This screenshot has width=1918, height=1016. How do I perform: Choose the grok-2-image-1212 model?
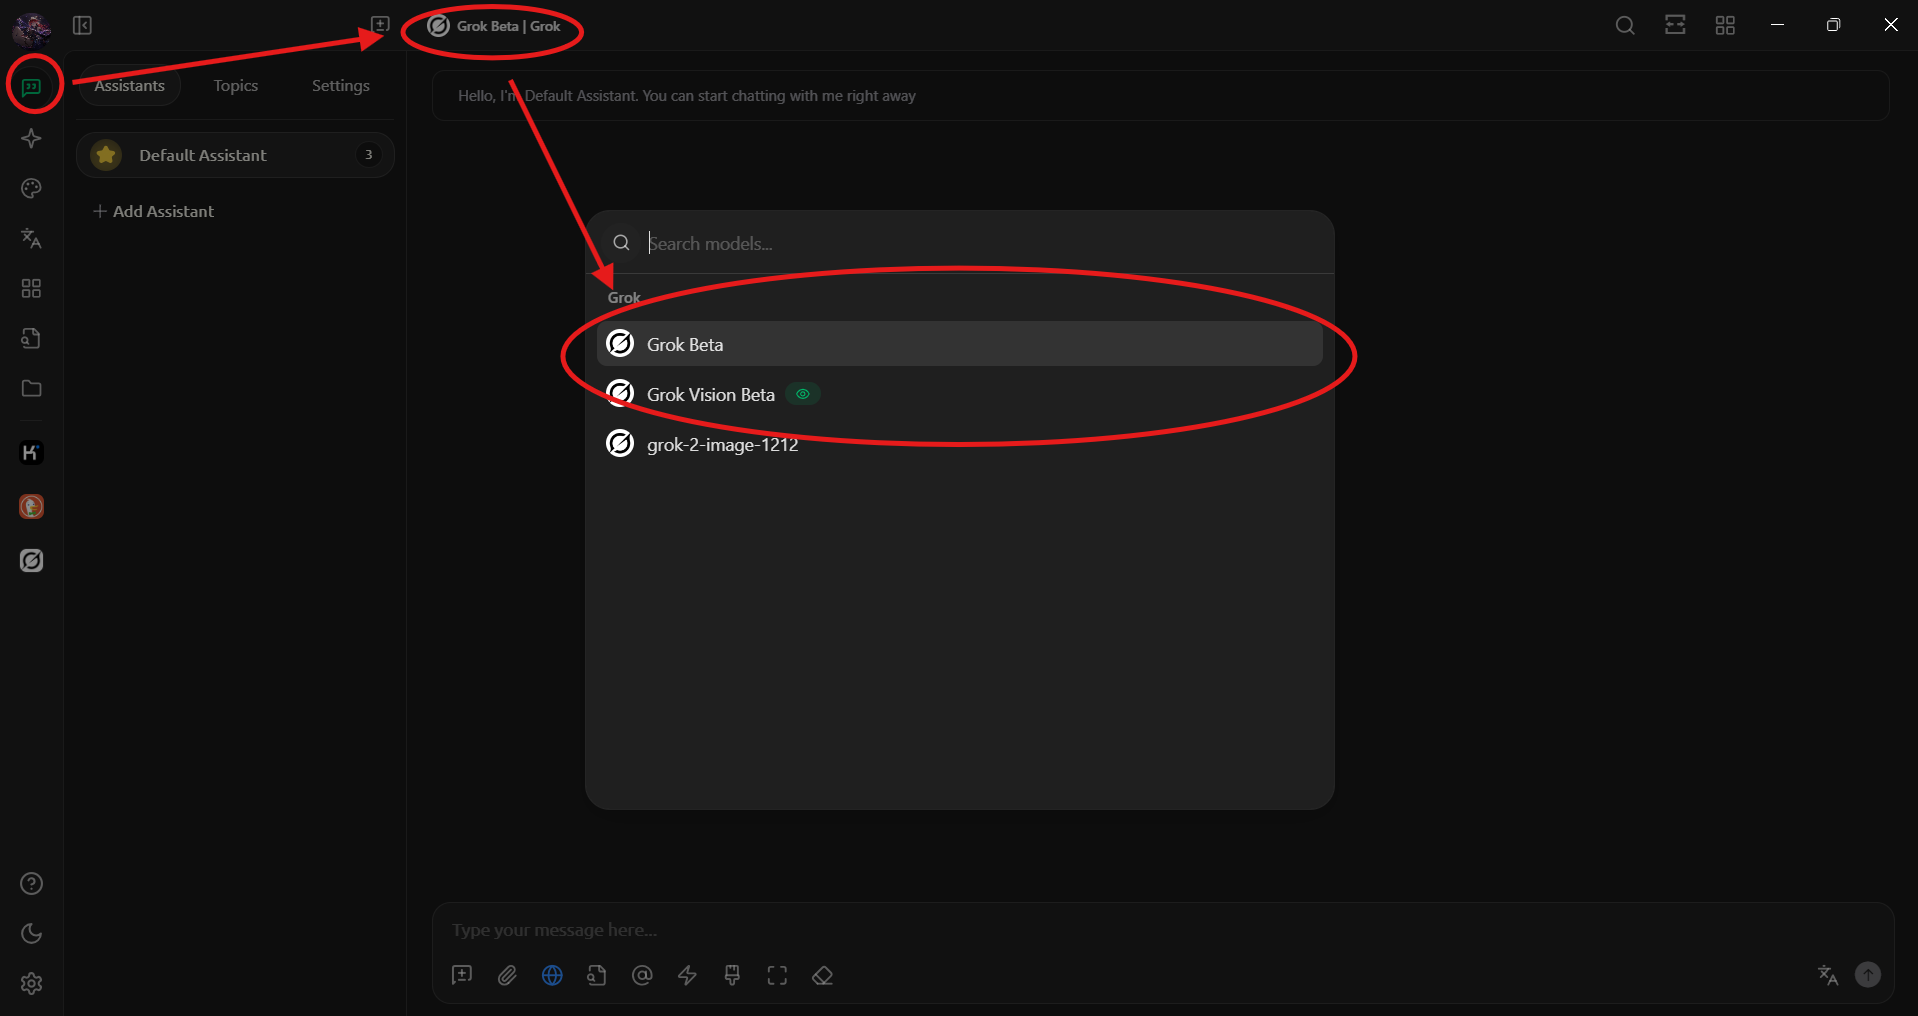pyautogui.click(x=960, y=444)
